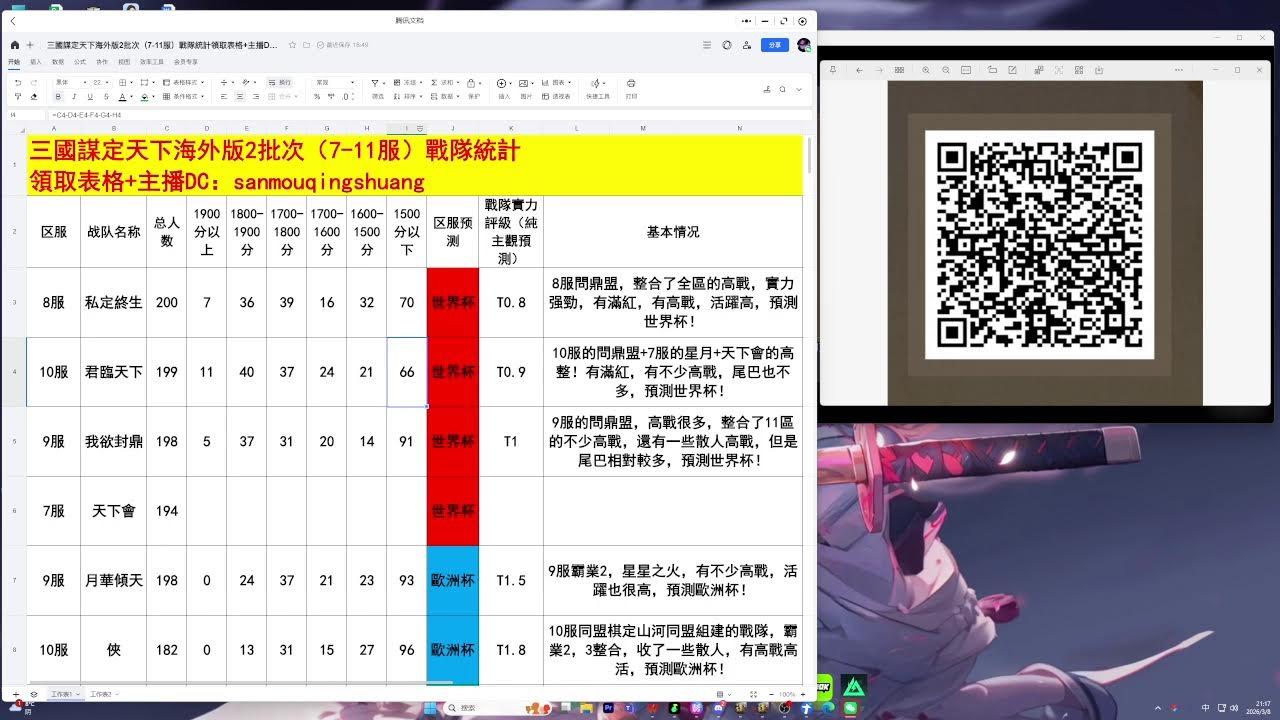Click the blue 分享 share button
Screen dimensions: 1280x720
[774, 45]
